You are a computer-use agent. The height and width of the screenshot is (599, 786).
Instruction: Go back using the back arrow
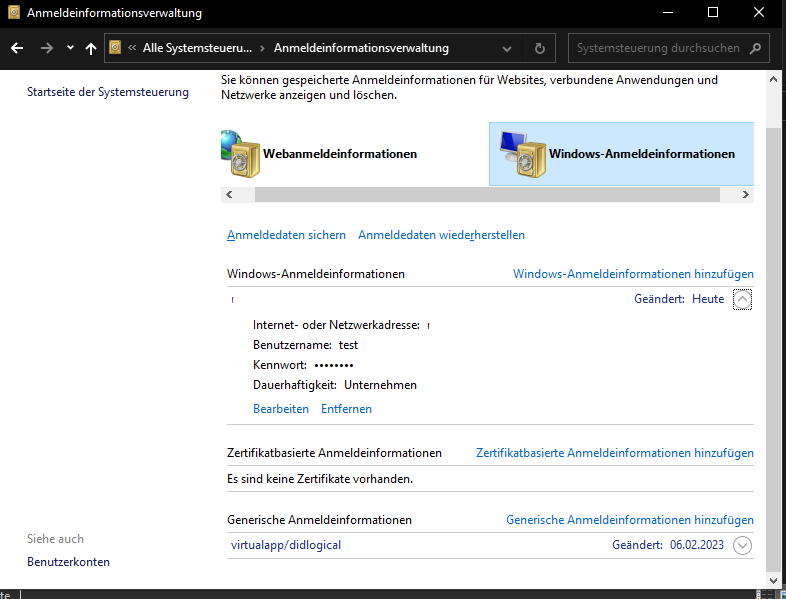point(17,48)
